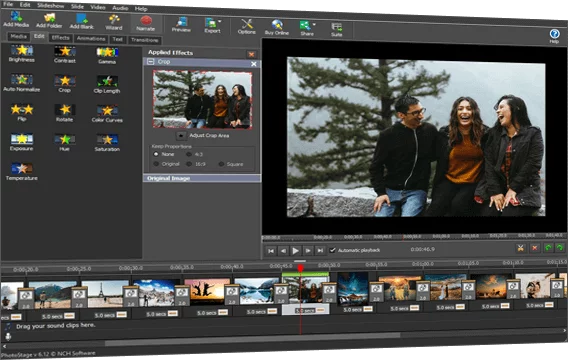Apply the Rotate effect
This screenshot has height=360, width=568.
[64, 113]
